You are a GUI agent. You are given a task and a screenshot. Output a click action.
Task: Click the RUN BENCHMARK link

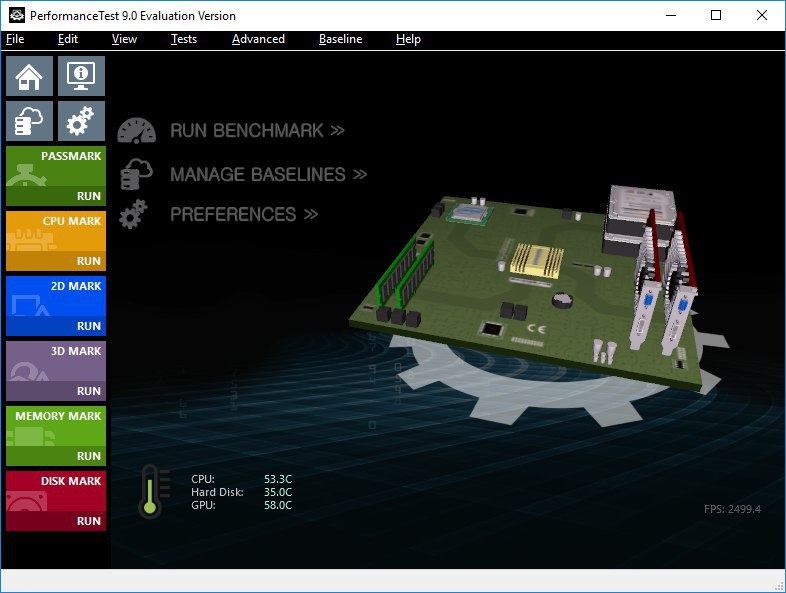pyautogui.click(x=257, y=131)
